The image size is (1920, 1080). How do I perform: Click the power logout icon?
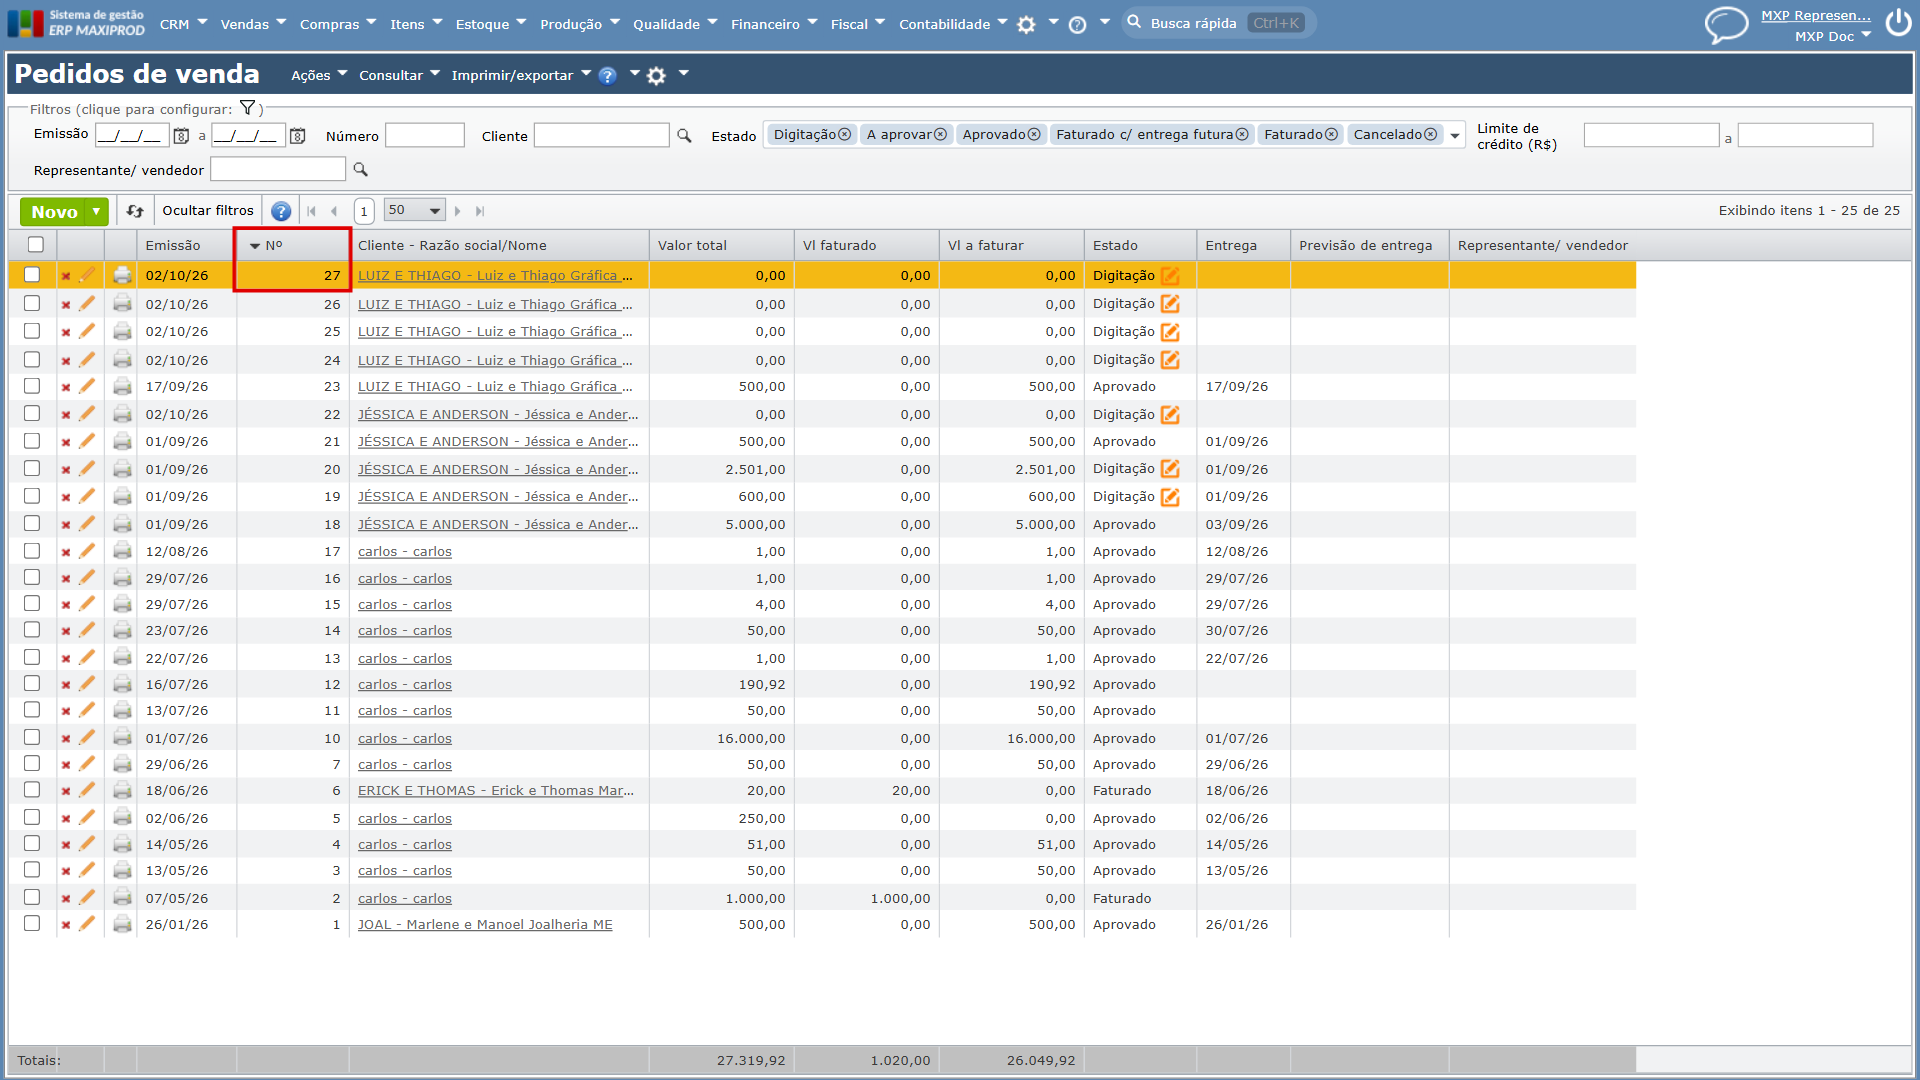[1898, 23]
